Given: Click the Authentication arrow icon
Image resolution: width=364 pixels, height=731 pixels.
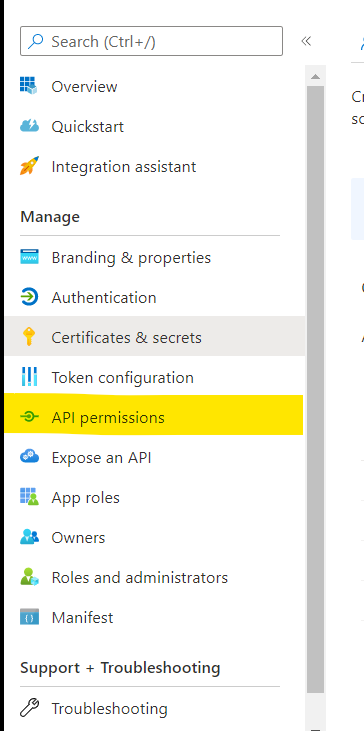Looking at the screenshot, I should 29,297.
